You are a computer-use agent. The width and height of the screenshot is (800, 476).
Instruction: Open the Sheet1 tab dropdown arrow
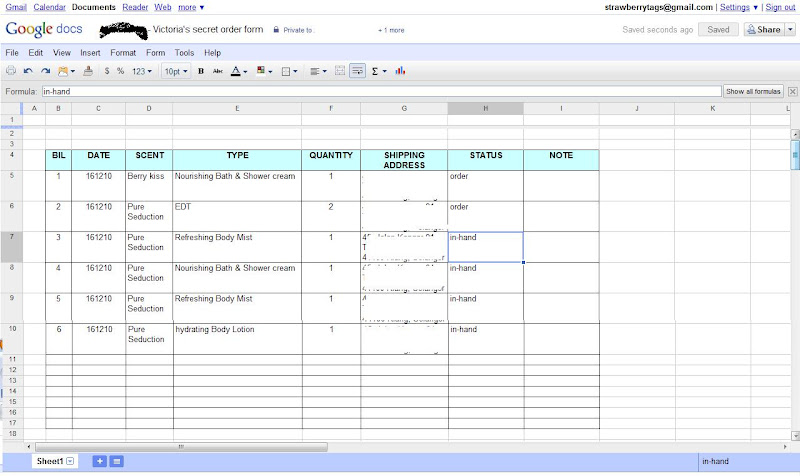pos(70,461)
